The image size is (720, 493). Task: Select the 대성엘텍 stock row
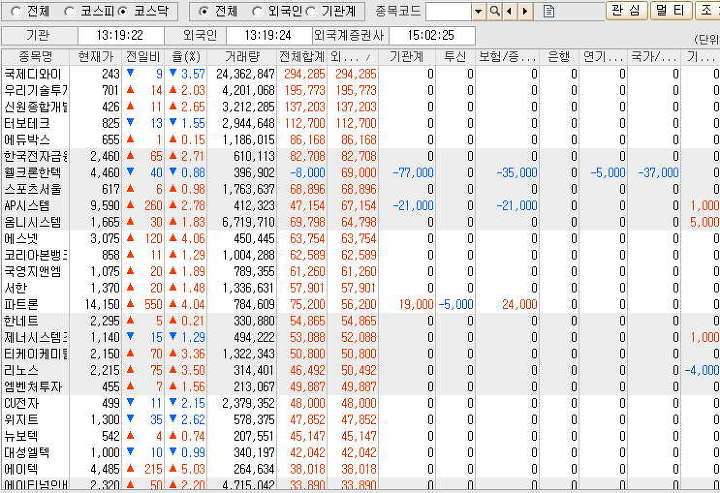point(360,453)
